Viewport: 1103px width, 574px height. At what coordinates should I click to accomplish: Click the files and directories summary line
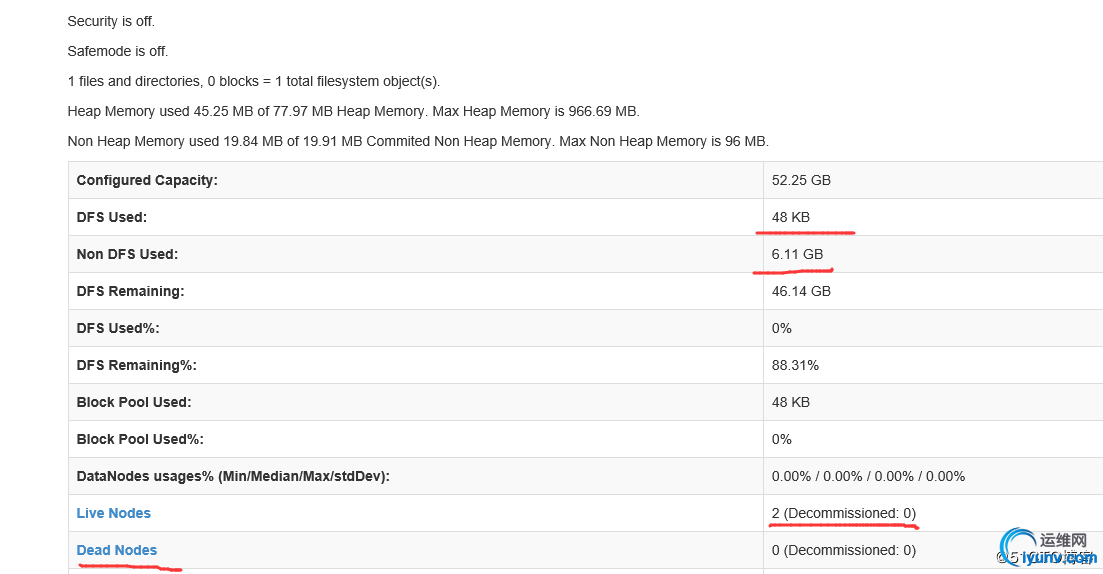point(253,81)
